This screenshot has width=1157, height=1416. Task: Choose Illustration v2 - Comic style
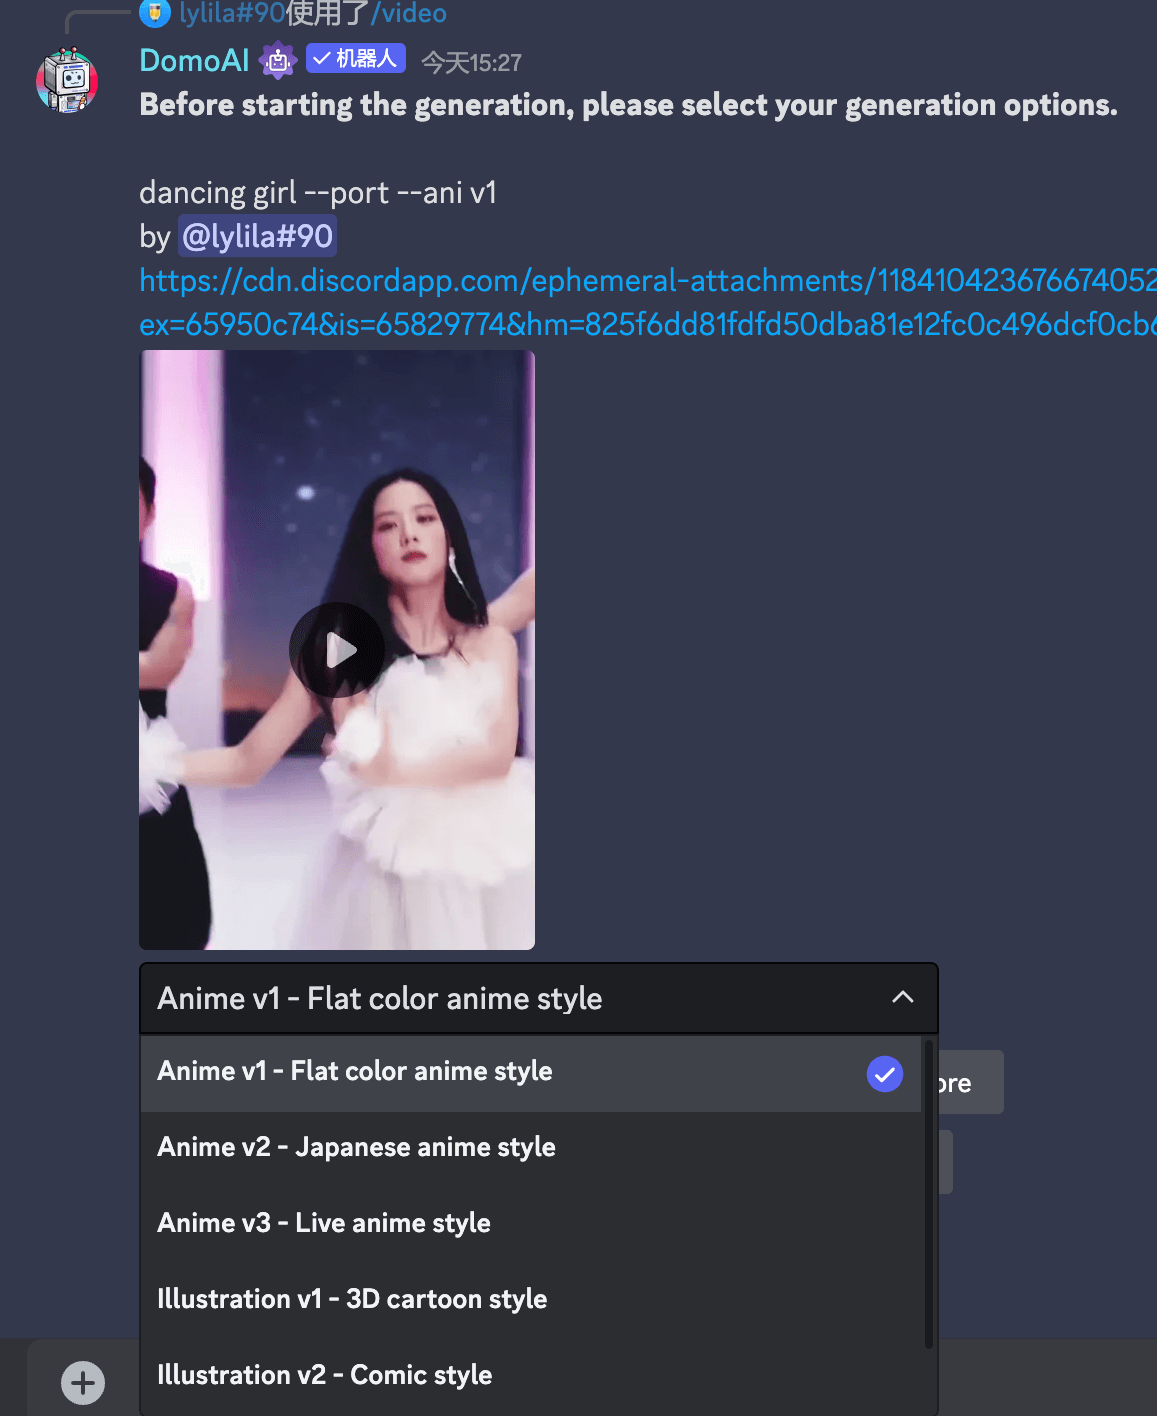[x=324, y=1376]
